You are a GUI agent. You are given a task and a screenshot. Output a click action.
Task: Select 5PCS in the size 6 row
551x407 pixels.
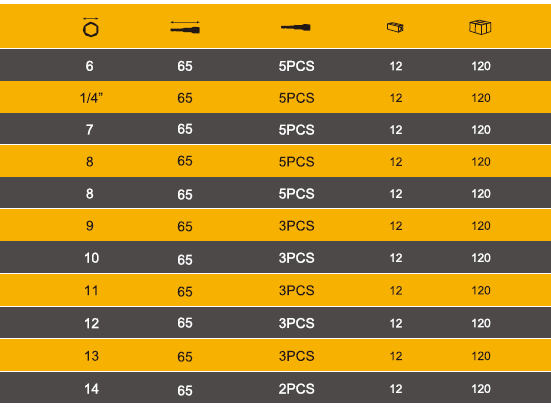point(297,66)
